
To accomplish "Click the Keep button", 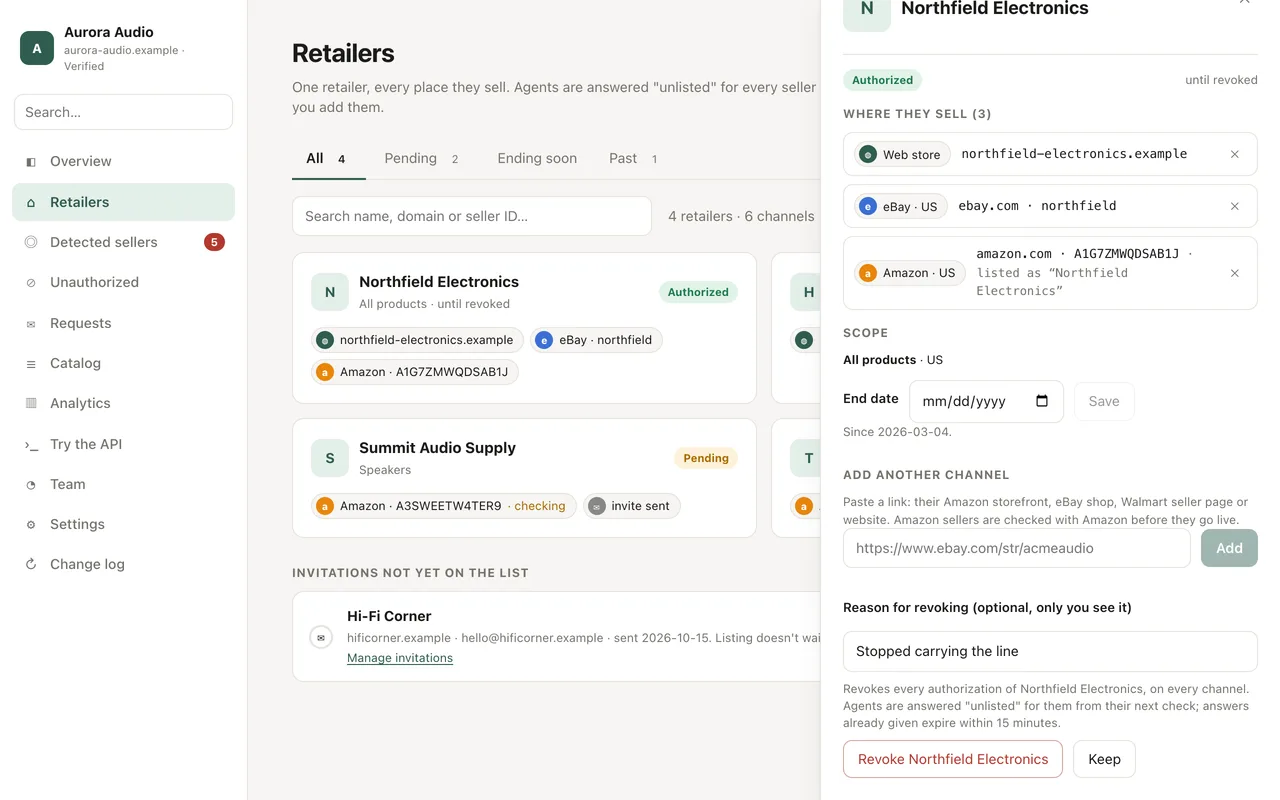I will pyautogui.click(x=1104, y=759).
